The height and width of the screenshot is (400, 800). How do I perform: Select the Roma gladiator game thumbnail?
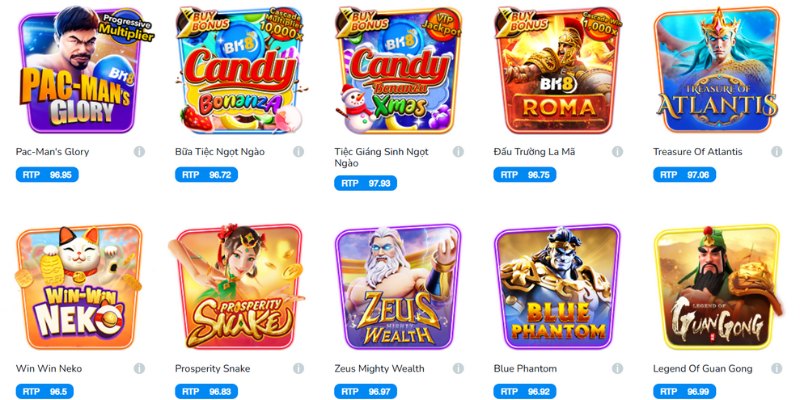(558, 71)
